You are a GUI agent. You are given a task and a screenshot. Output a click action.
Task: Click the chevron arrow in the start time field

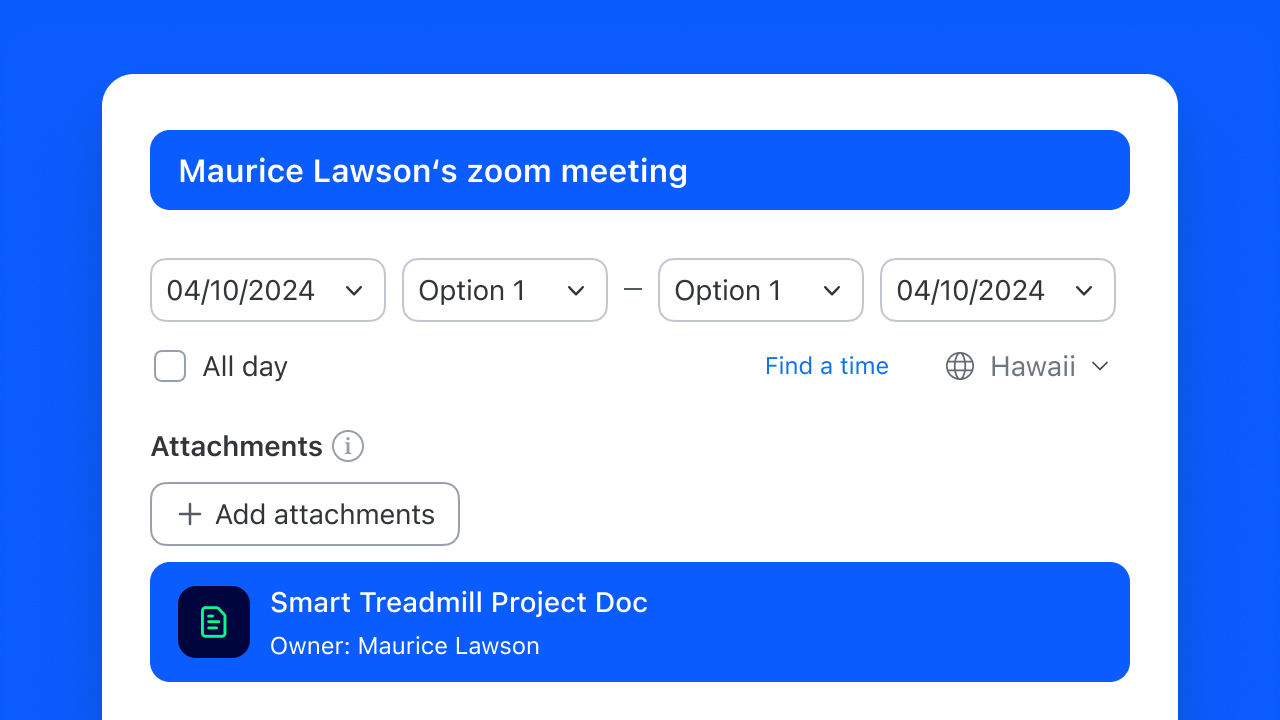(576, 291)
